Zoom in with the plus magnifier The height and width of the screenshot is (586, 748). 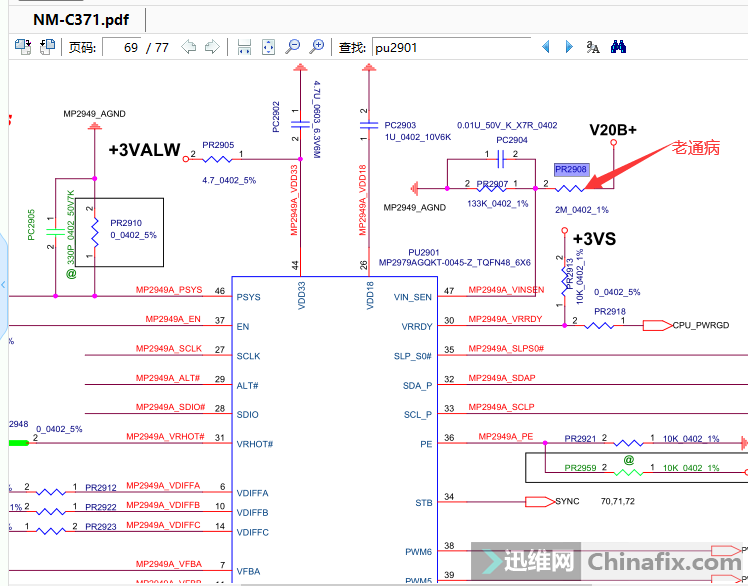click(x=317, y=47)
